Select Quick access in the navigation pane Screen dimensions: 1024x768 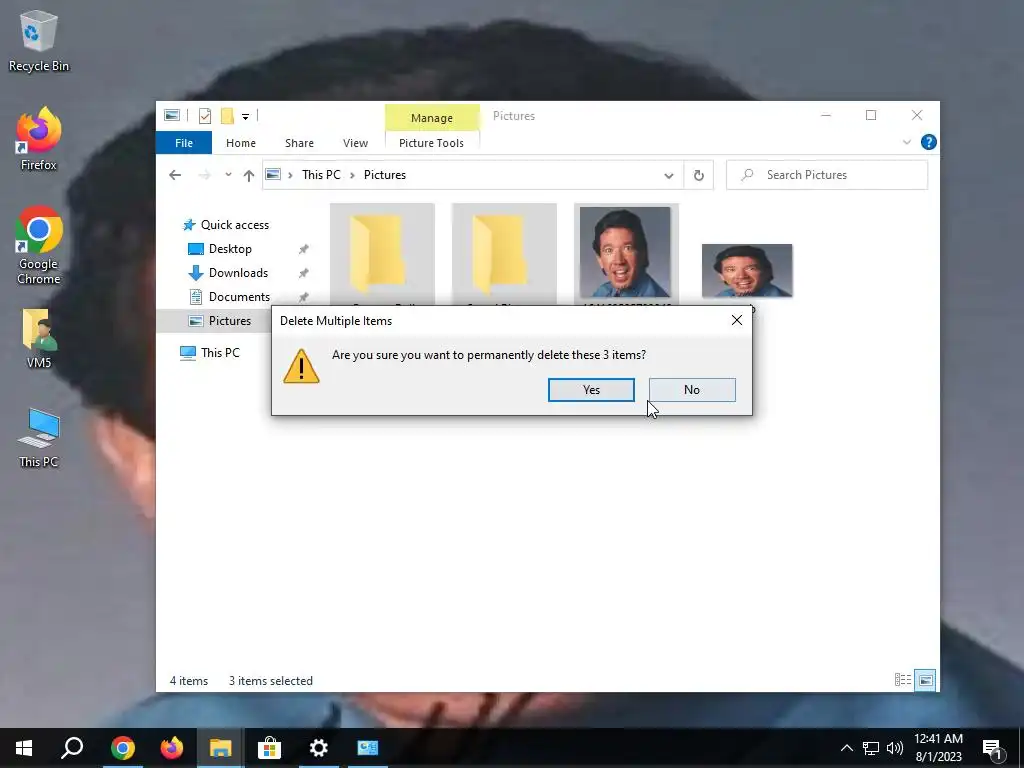(234, 225)
